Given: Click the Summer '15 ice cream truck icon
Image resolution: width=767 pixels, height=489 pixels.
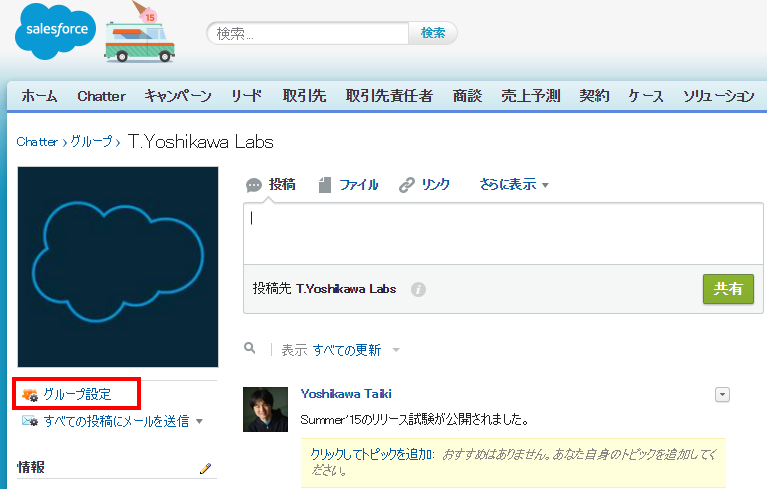Looking at the screenshot, I should (x=140, y=32).
